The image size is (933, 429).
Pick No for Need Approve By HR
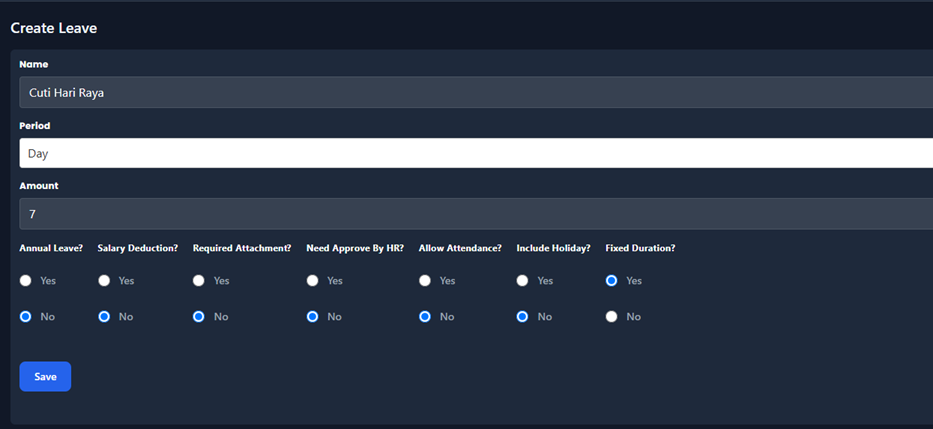point(312,317)
